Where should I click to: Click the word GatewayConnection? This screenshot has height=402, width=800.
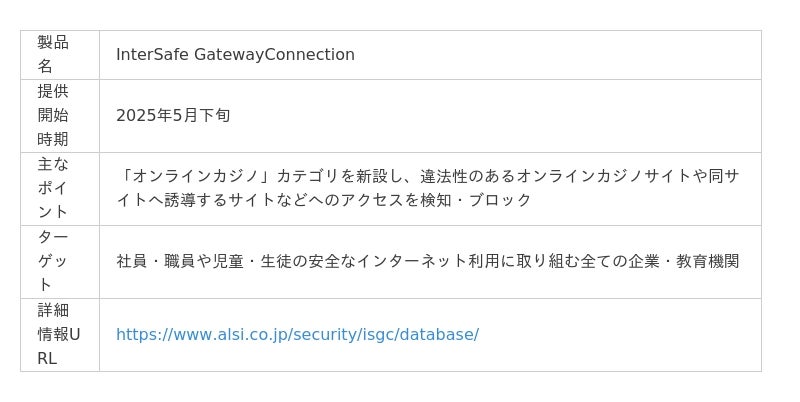click(274, 54)
